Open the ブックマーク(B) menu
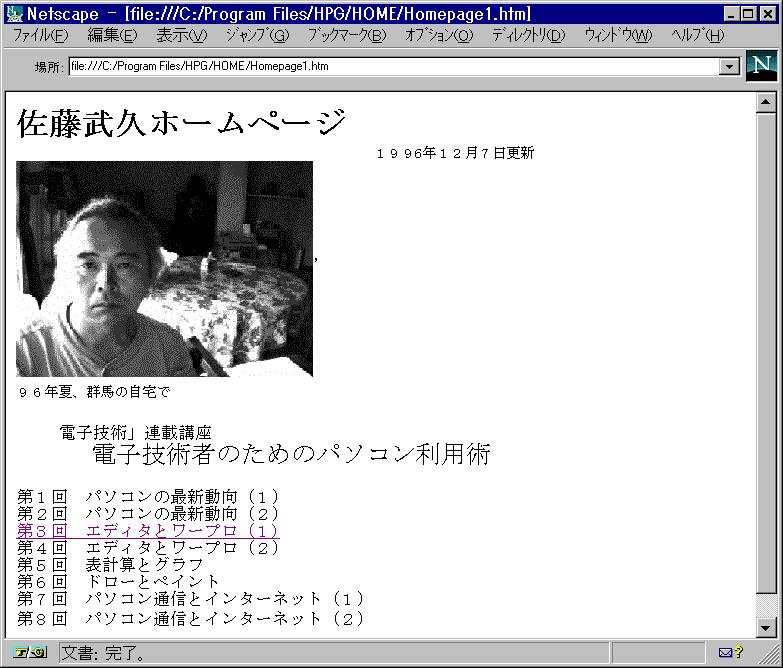The image size is (783, 668). tap(345, 35)
